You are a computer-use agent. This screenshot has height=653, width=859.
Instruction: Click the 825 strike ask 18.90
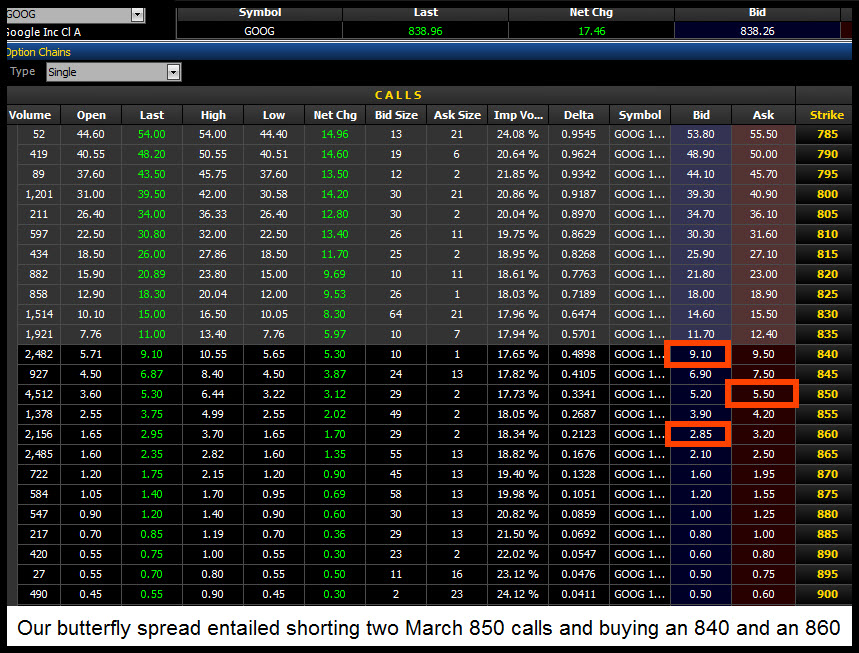763,294
